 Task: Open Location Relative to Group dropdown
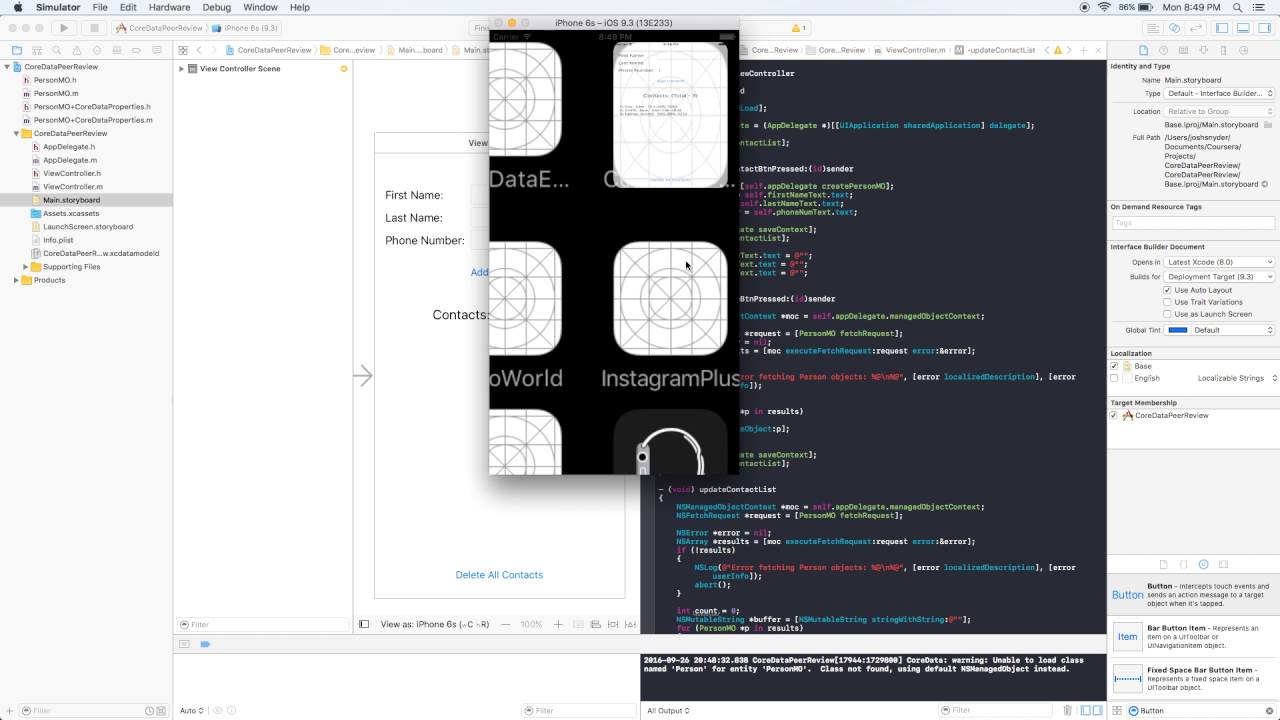point(1220,111)
